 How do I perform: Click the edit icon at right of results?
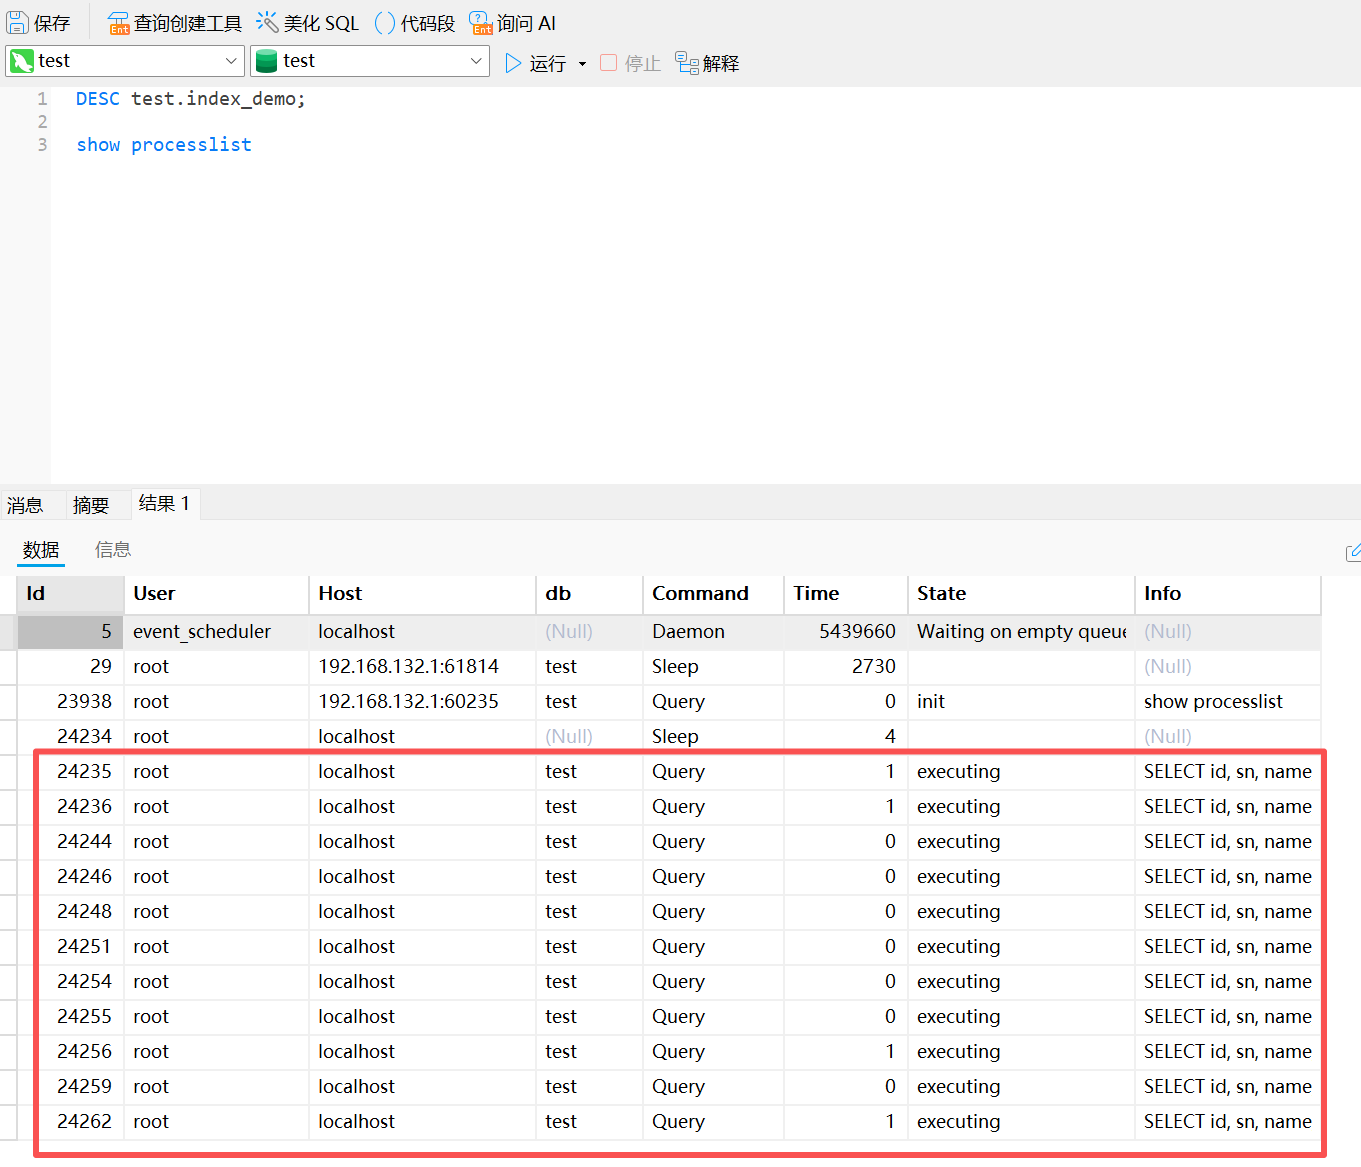tap(1353, 552)
